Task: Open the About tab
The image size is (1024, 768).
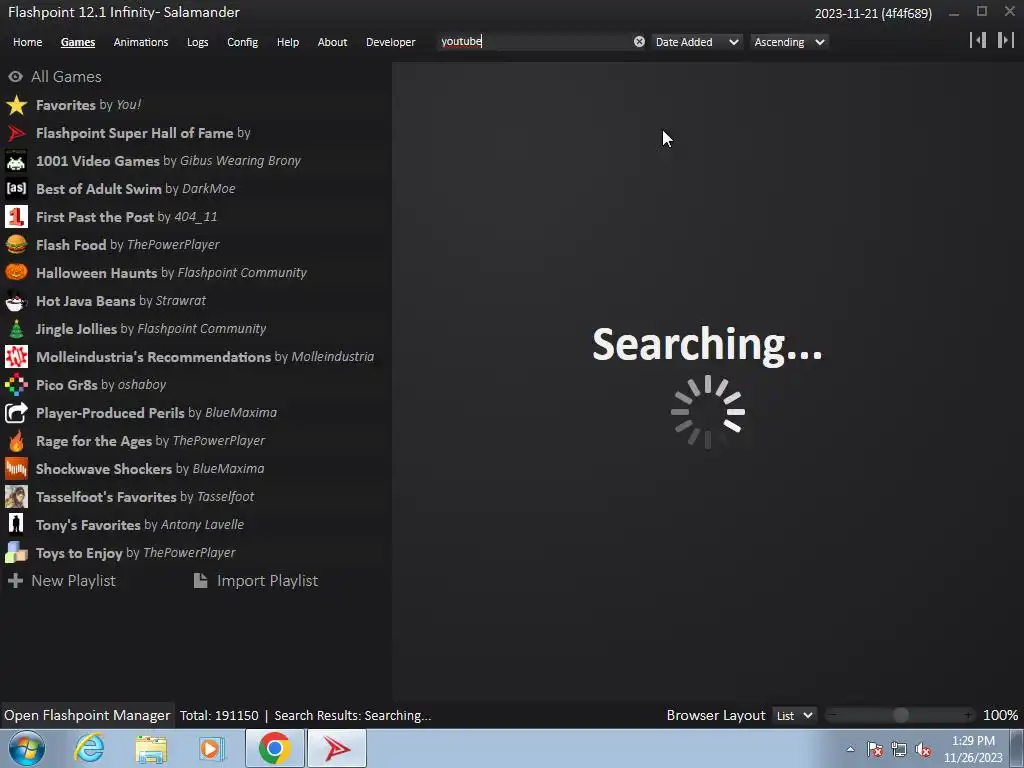Action: 332,42
